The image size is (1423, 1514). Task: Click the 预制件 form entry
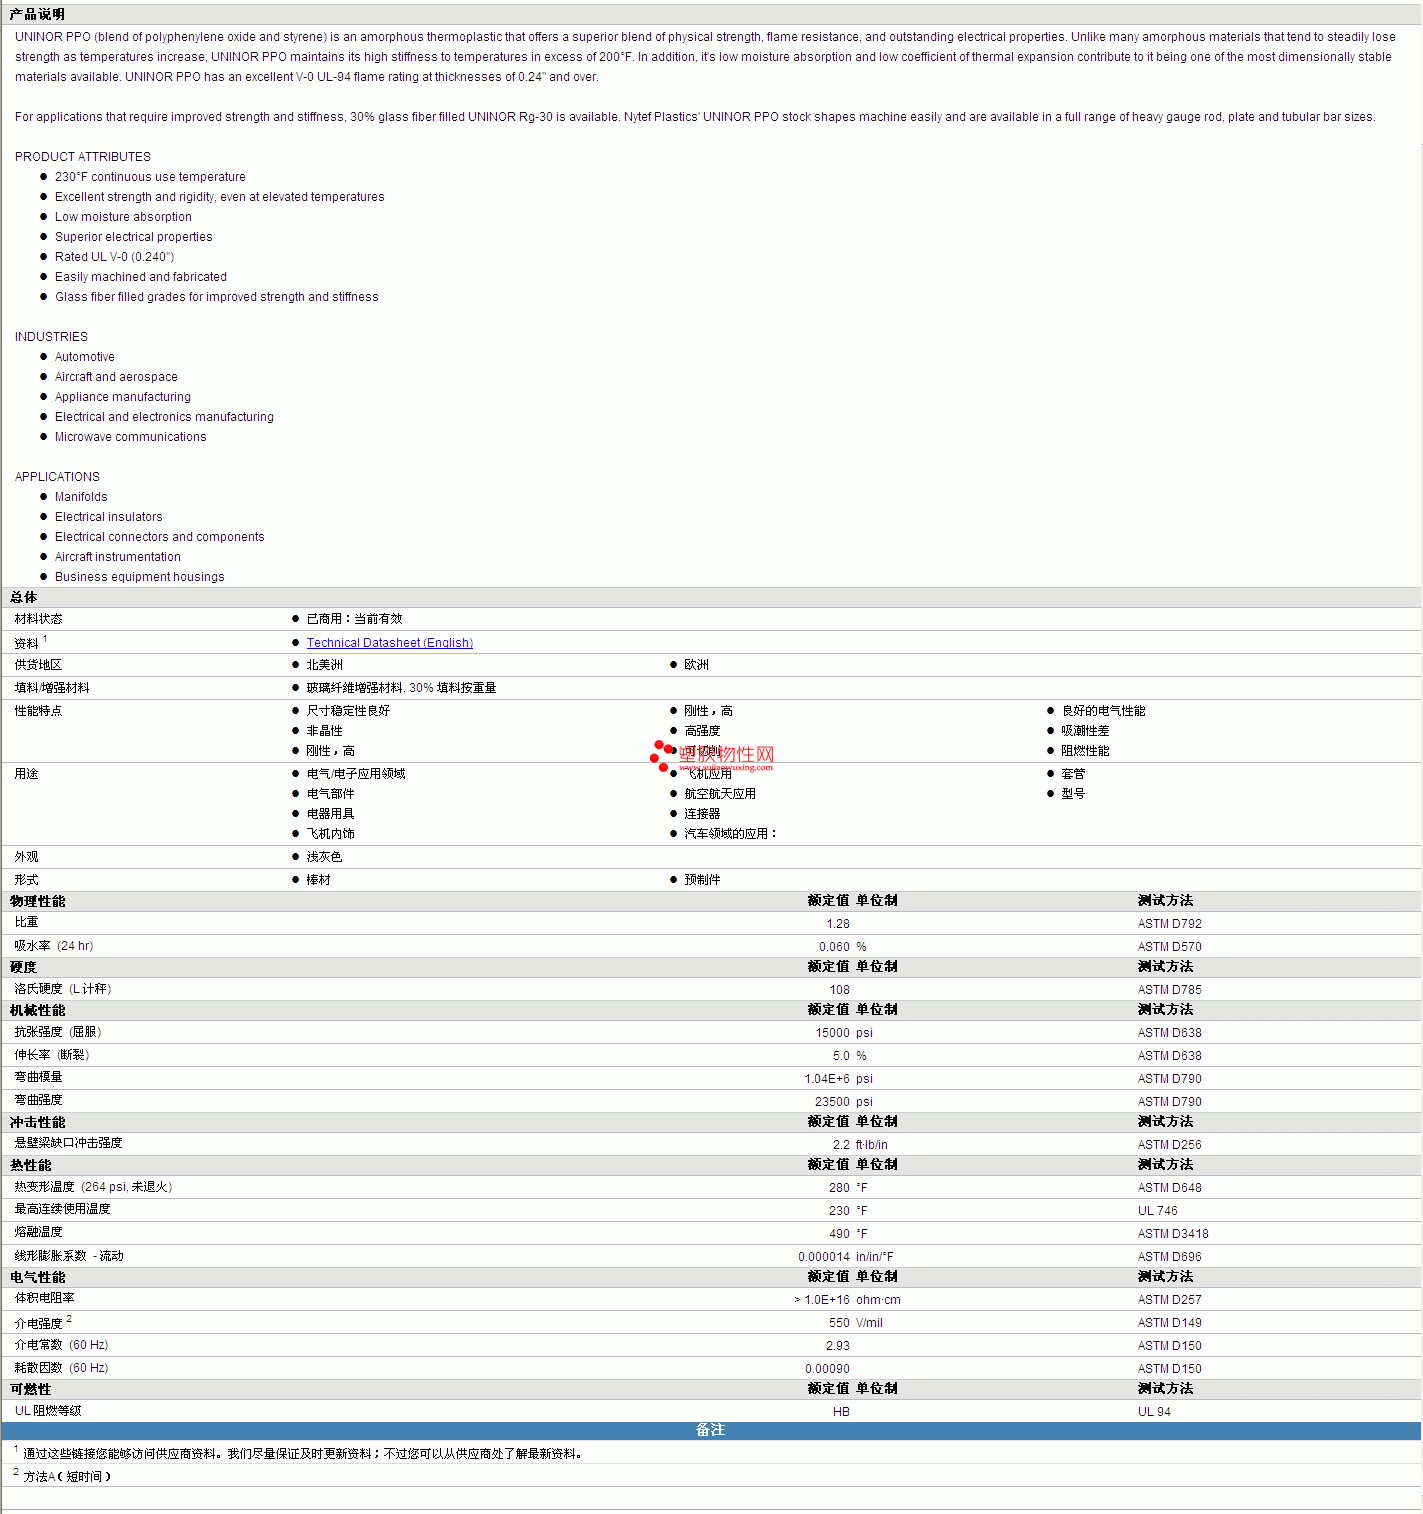[702, 880]
